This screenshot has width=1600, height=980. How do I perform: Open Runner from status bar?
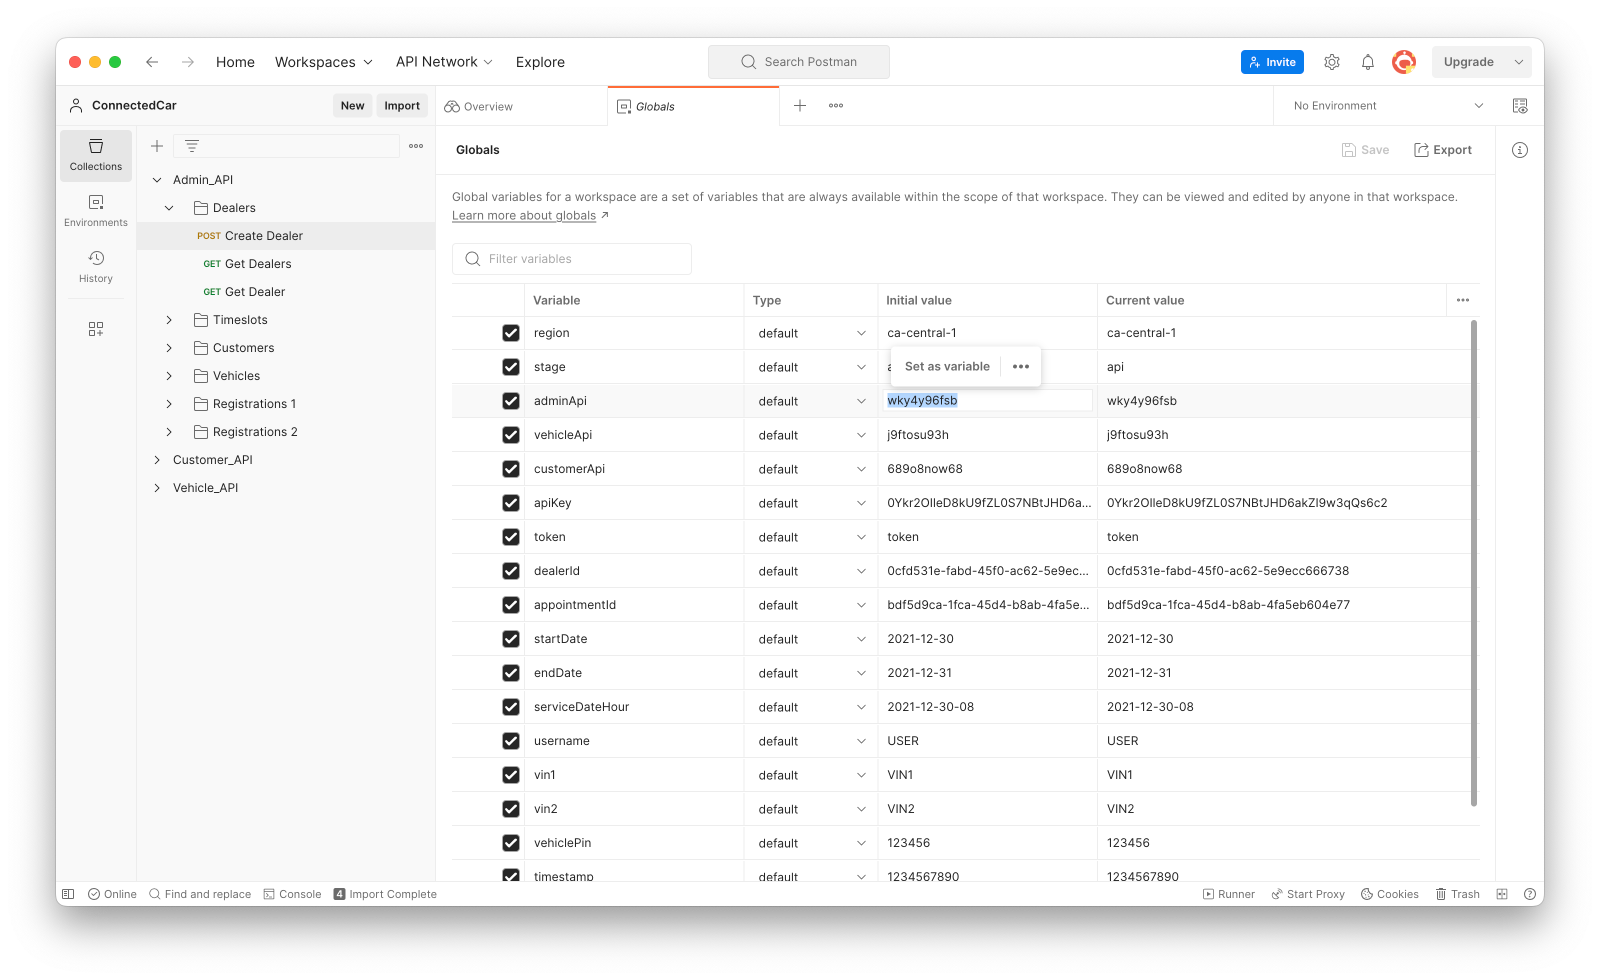click(x=1229, y=894)
